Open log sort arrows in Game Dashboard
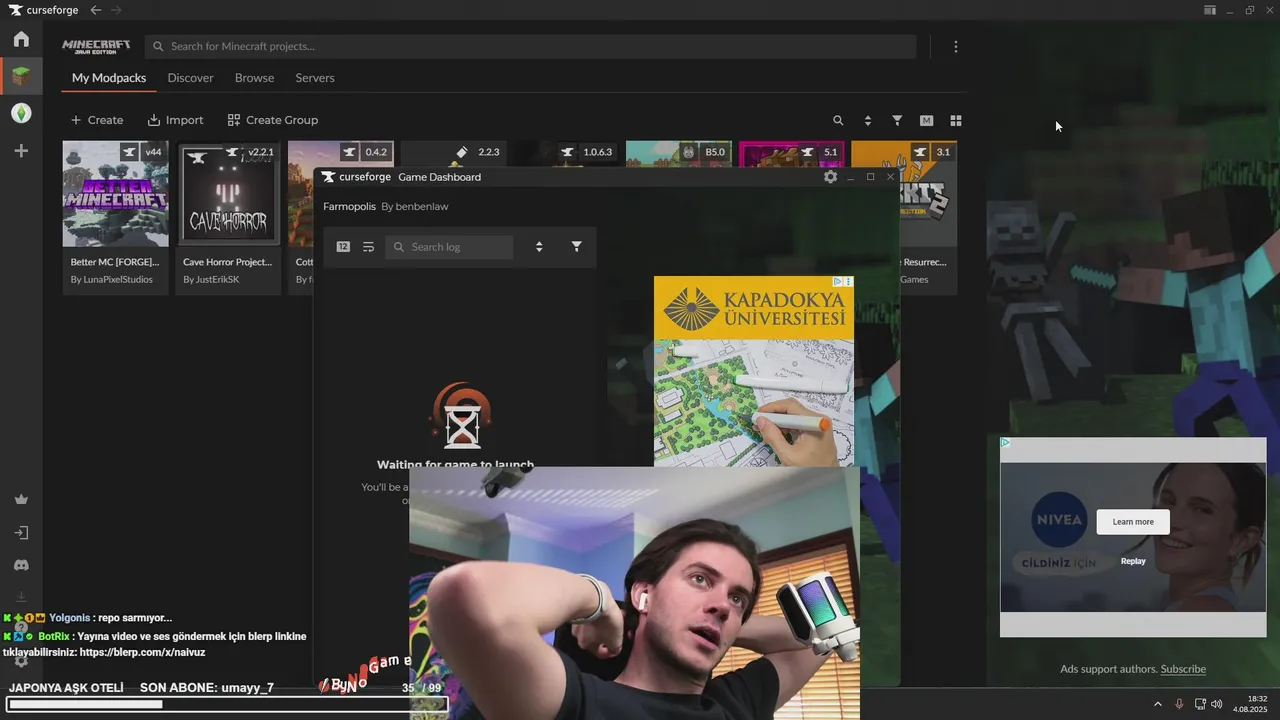The height and width of the screenshot is (720, 1280). tap(539, 247)
